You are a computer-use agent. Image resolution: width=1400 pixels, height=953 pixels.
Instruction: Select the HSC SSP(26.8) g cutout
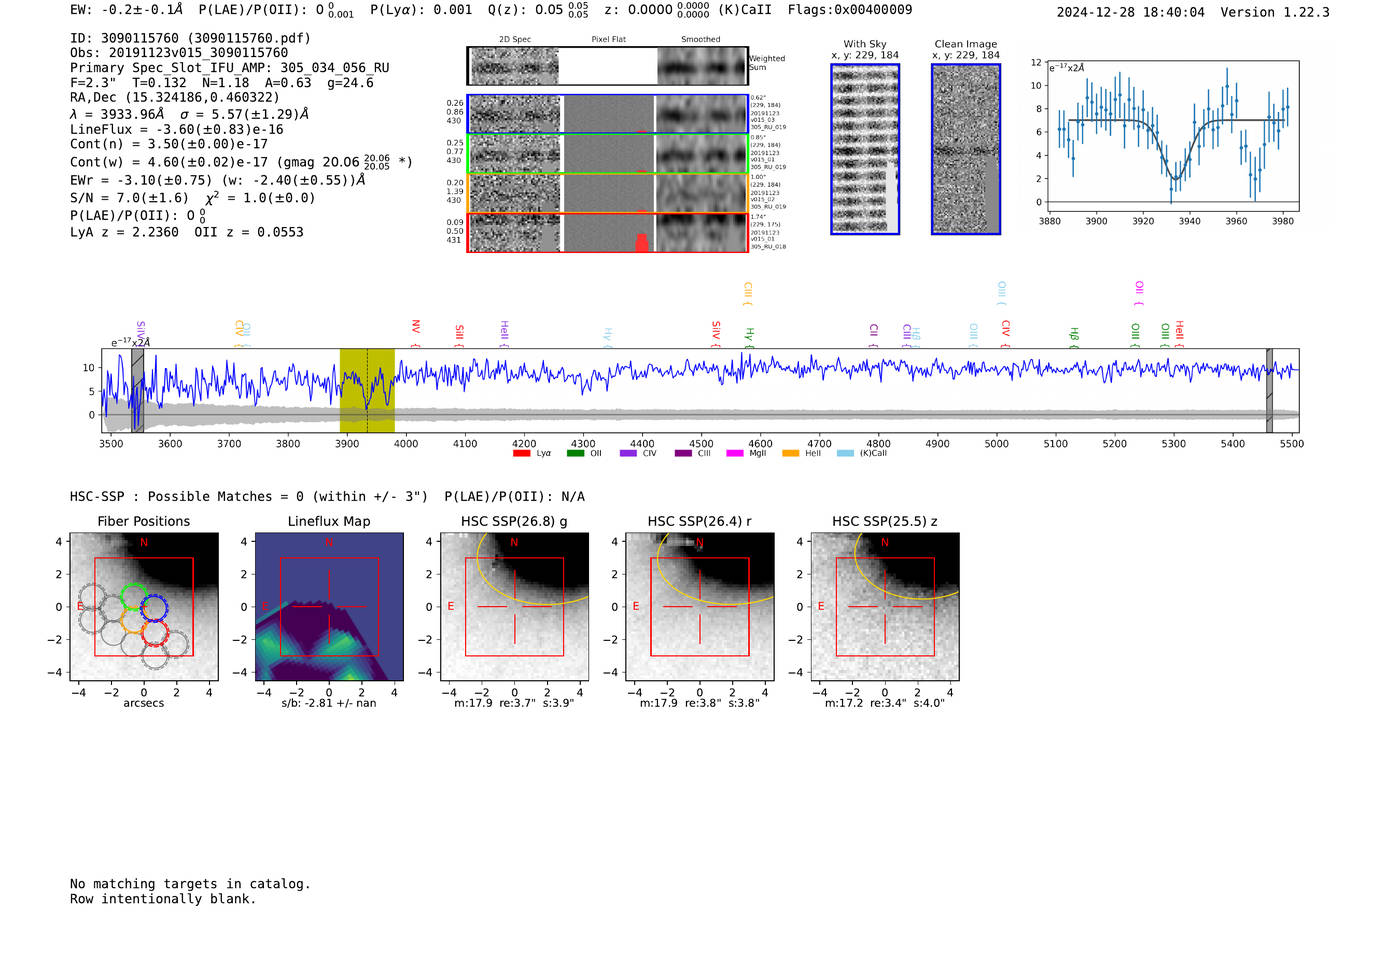[514, 607]
